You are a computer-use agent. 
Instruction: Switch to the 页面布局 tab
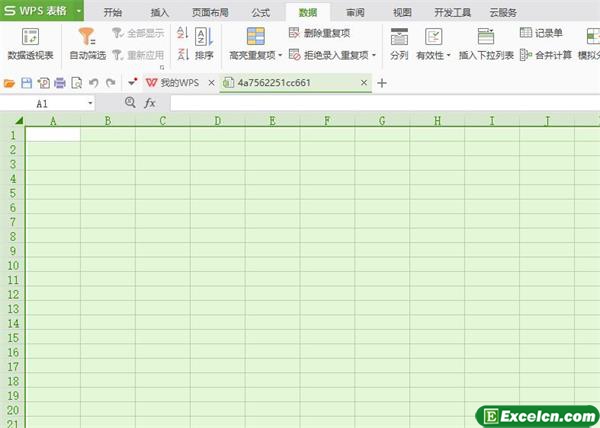tap(210, 13)
